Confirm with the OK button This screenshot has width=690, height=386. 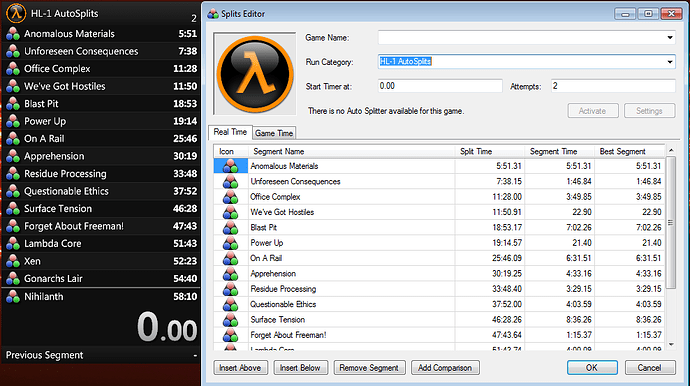[x=592, y=368]
